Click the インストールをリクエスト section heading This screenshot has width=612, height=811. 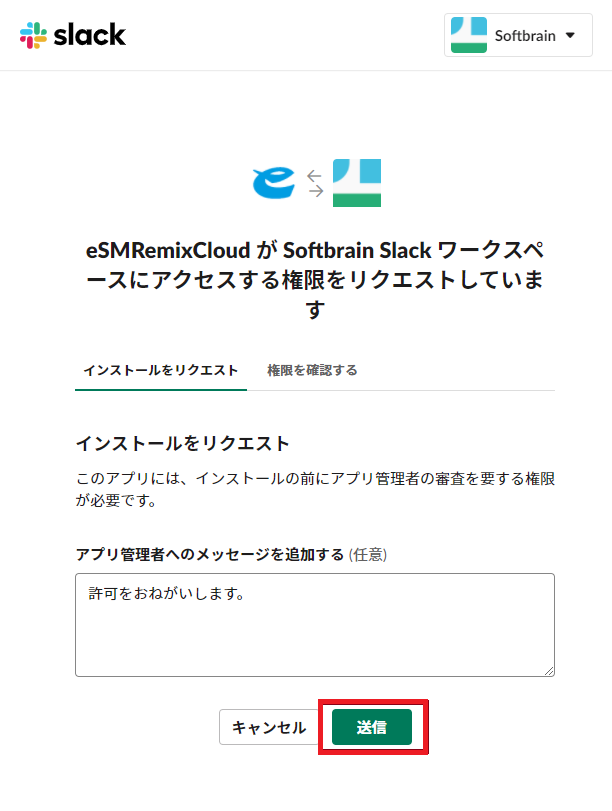(183, 444)
